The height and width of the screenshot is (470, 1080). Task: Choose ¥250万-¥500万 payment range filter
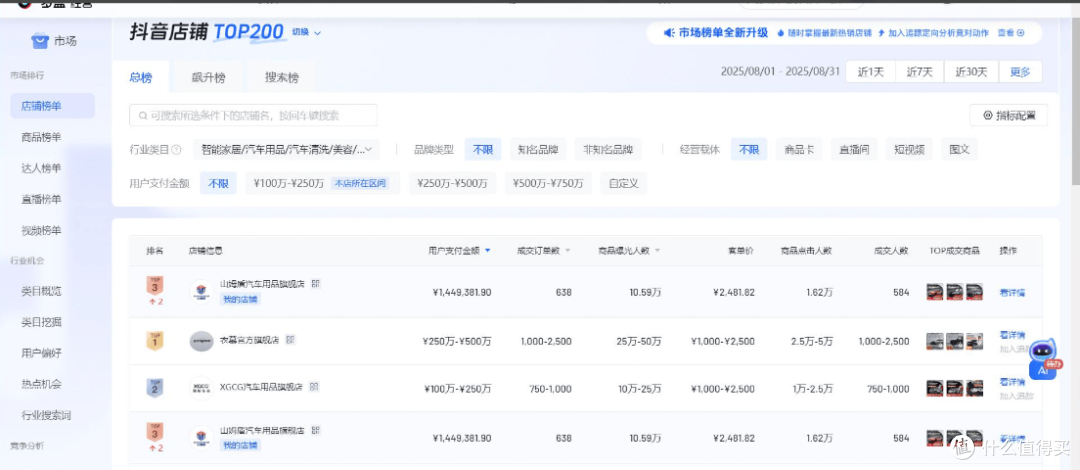pos(453,183)
